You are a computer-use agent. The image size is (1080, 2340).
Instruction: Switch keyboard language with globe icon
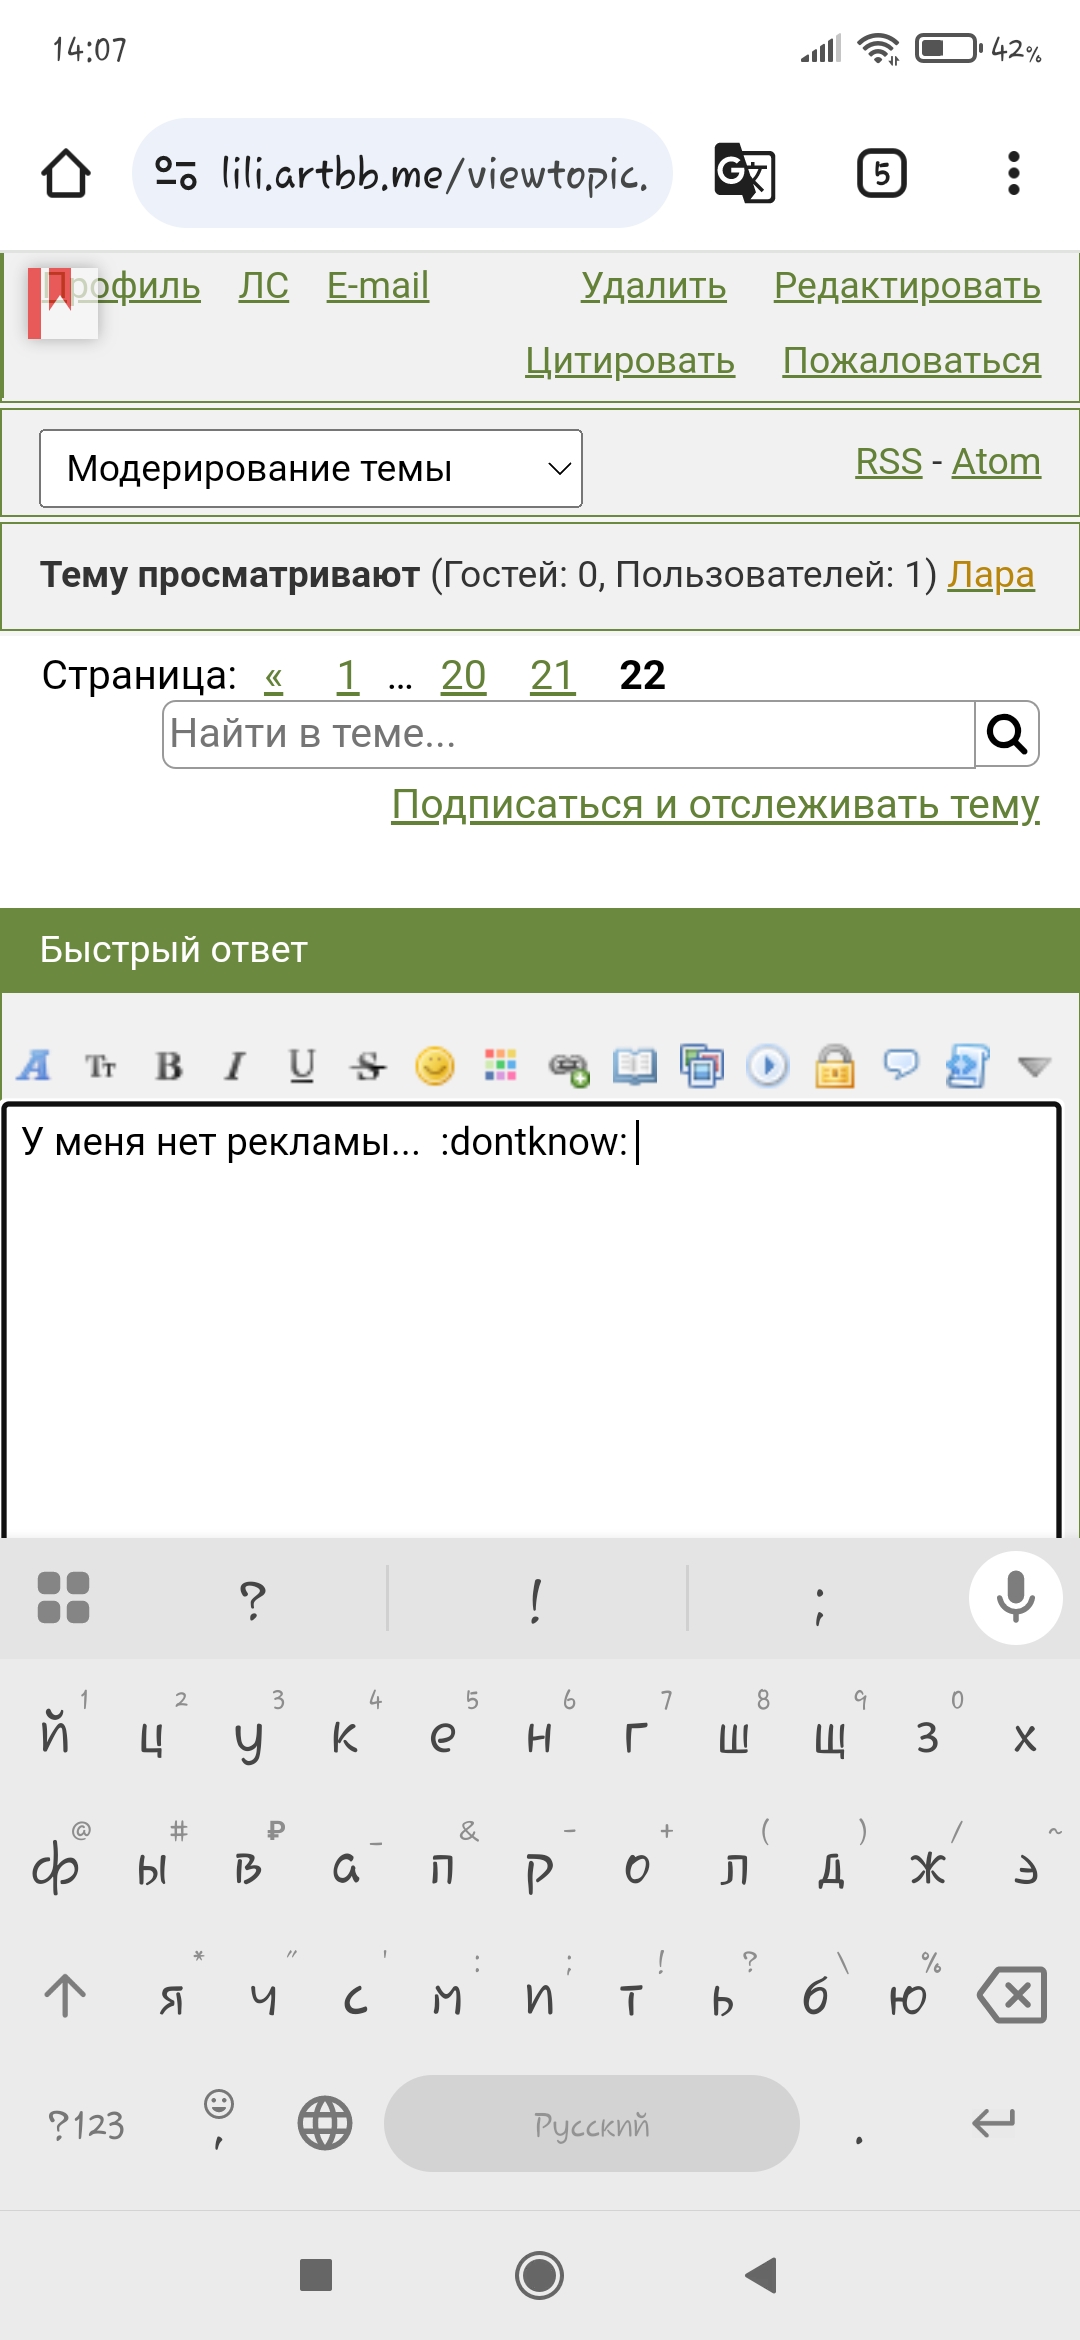(x=325, y=2123)
